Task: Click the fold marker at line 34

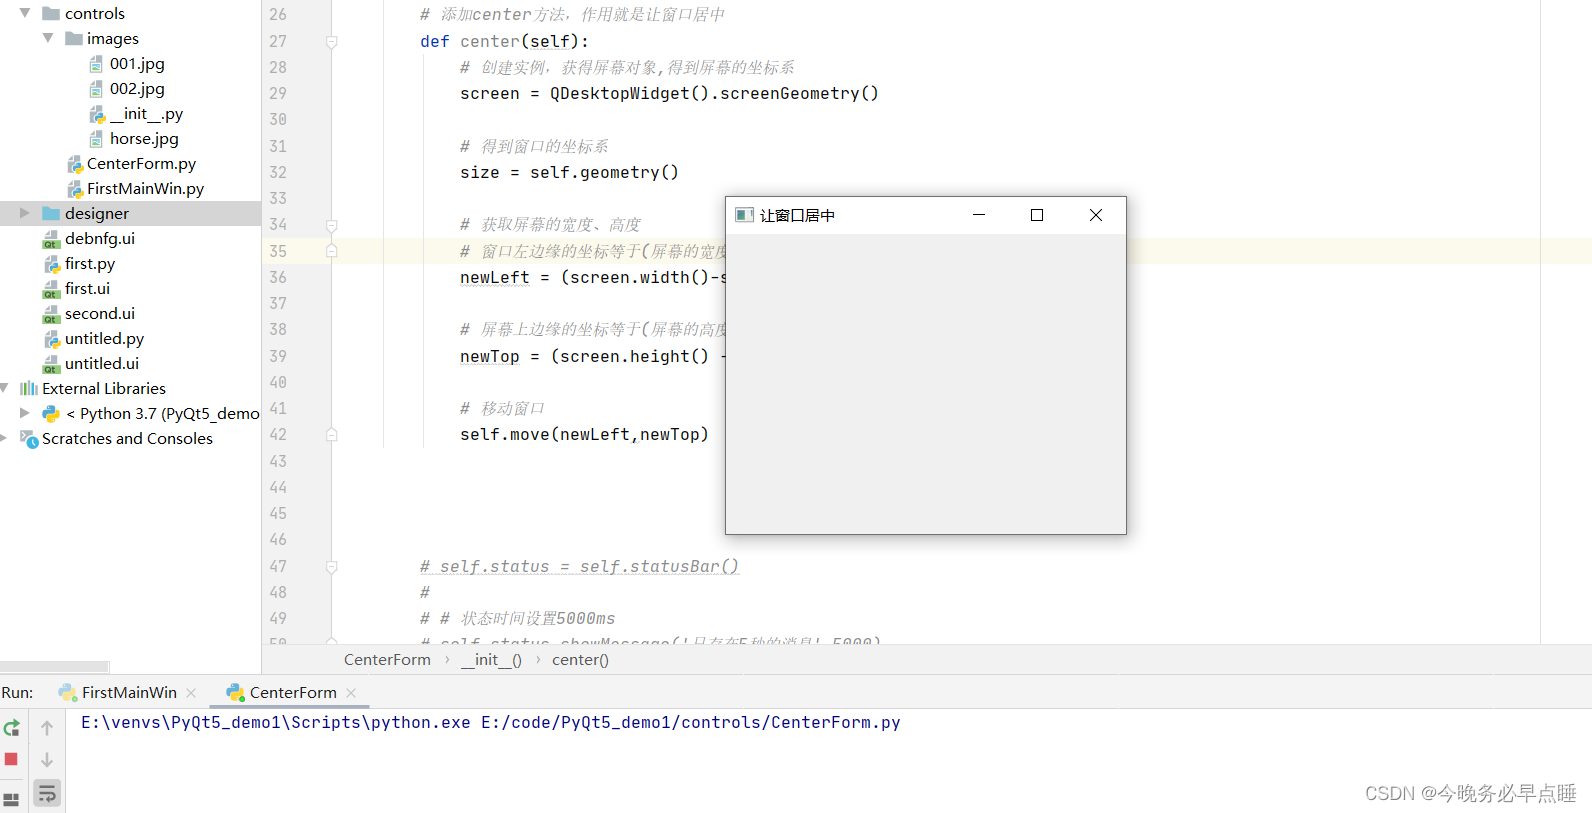Action: coord(331,225)
